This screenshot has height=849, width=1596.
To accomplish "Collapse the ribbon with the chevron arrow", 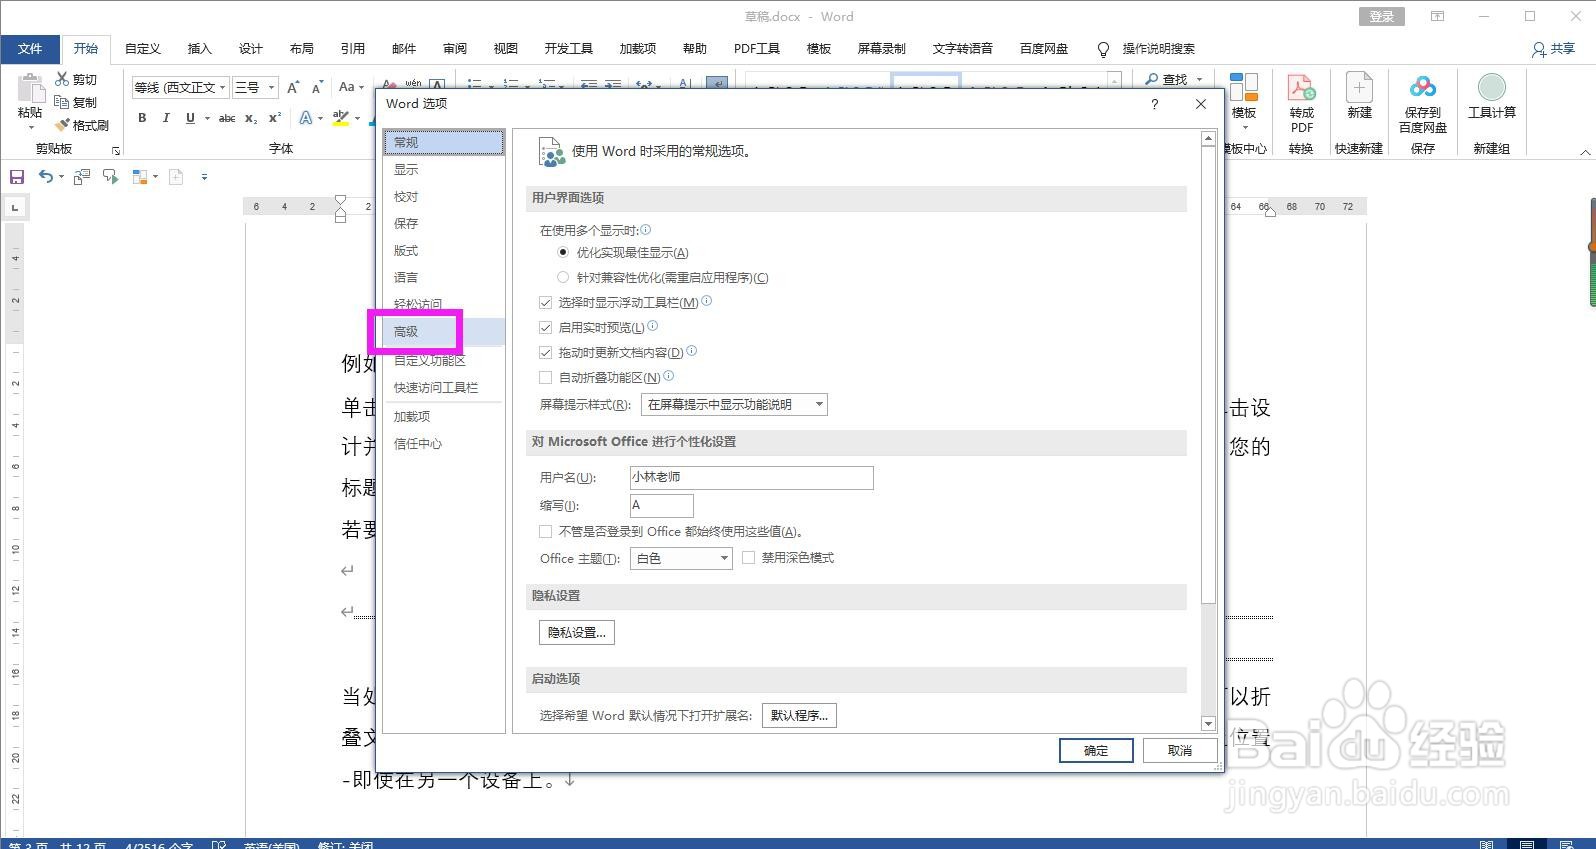I will (1585, 152).
